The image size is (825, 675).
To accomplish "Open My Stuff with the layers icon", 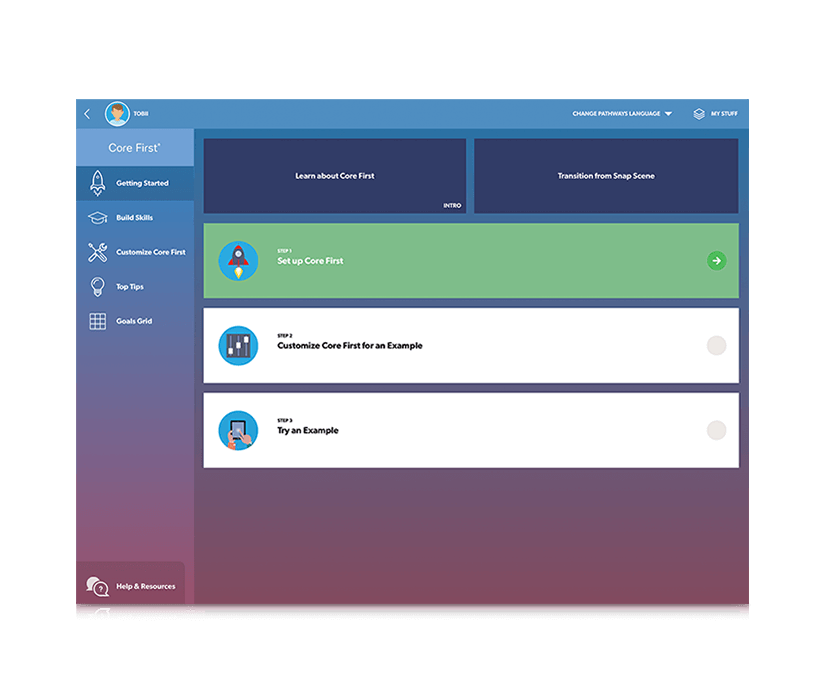I will [698, 113].
